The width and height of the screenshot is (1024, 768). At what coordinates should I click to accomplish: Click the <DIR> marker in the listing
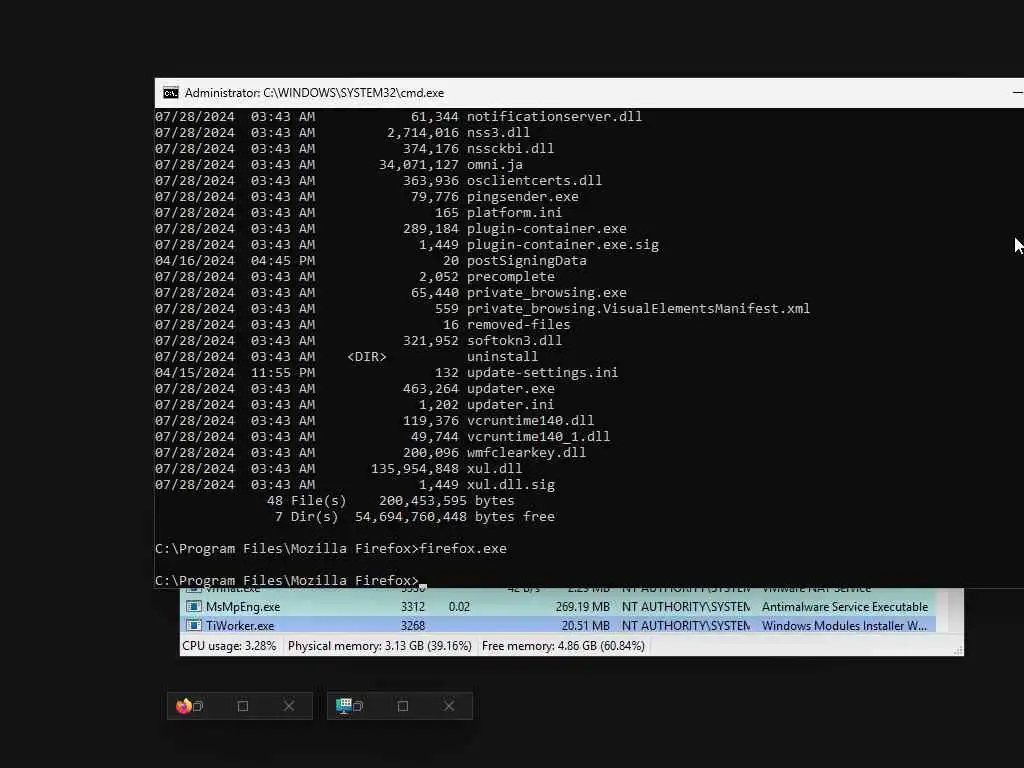[366, 357]
